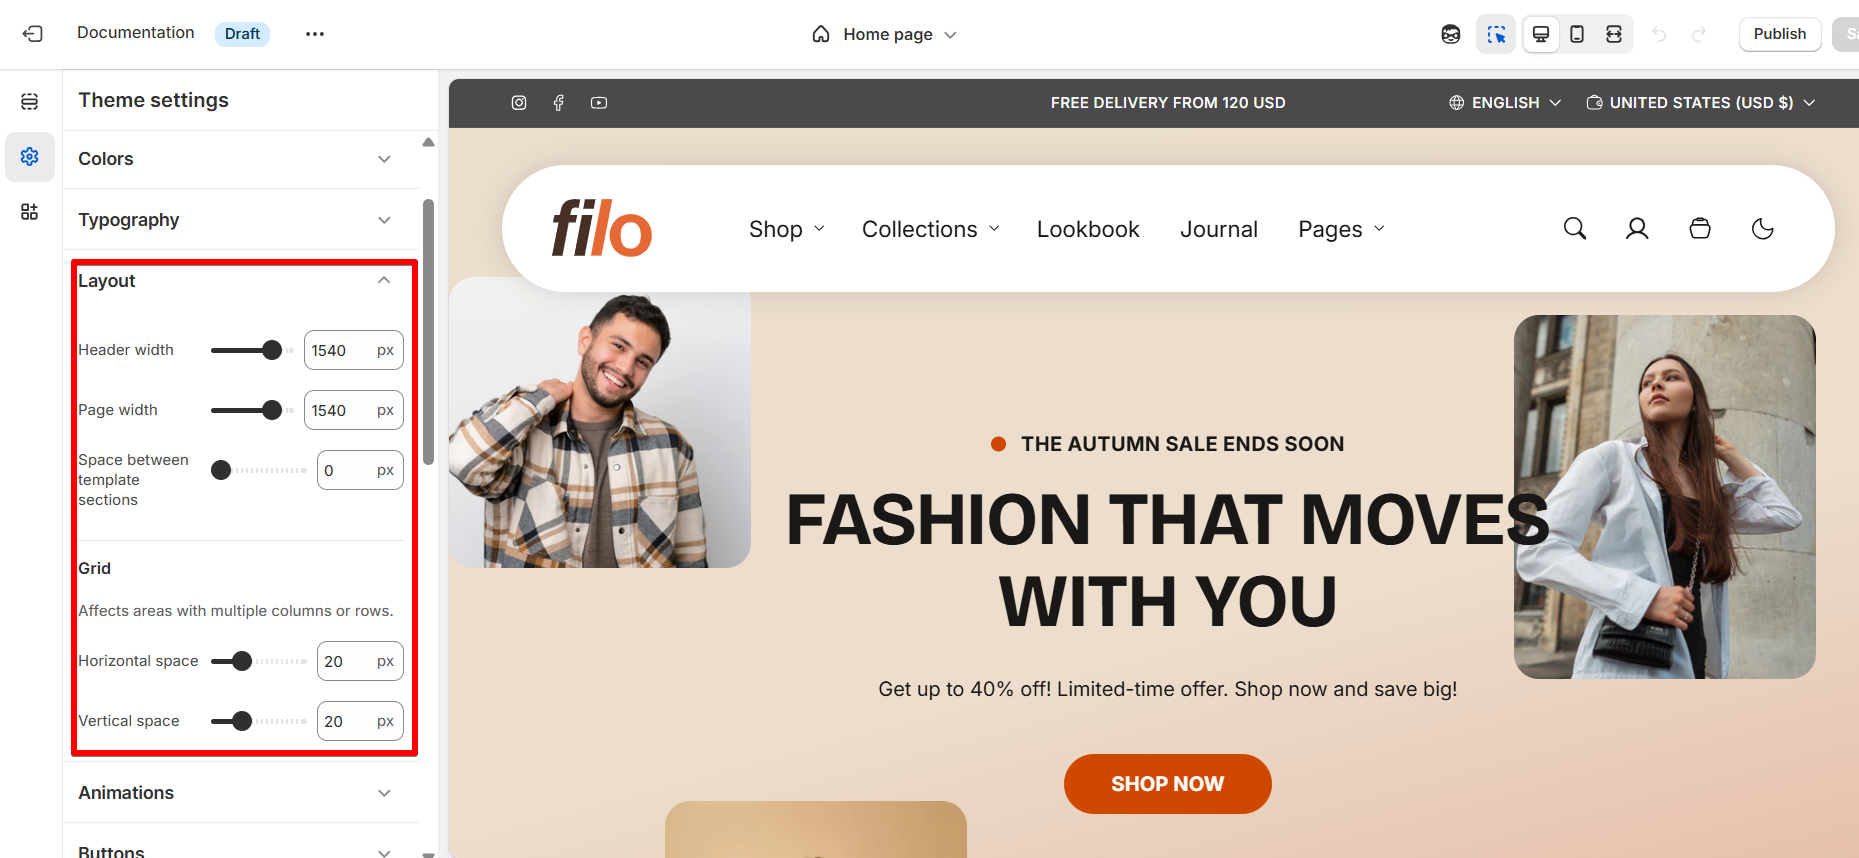Open the store search magnifier icon
This screenshot has width=1859, height=858.
tap(1575, 229)
